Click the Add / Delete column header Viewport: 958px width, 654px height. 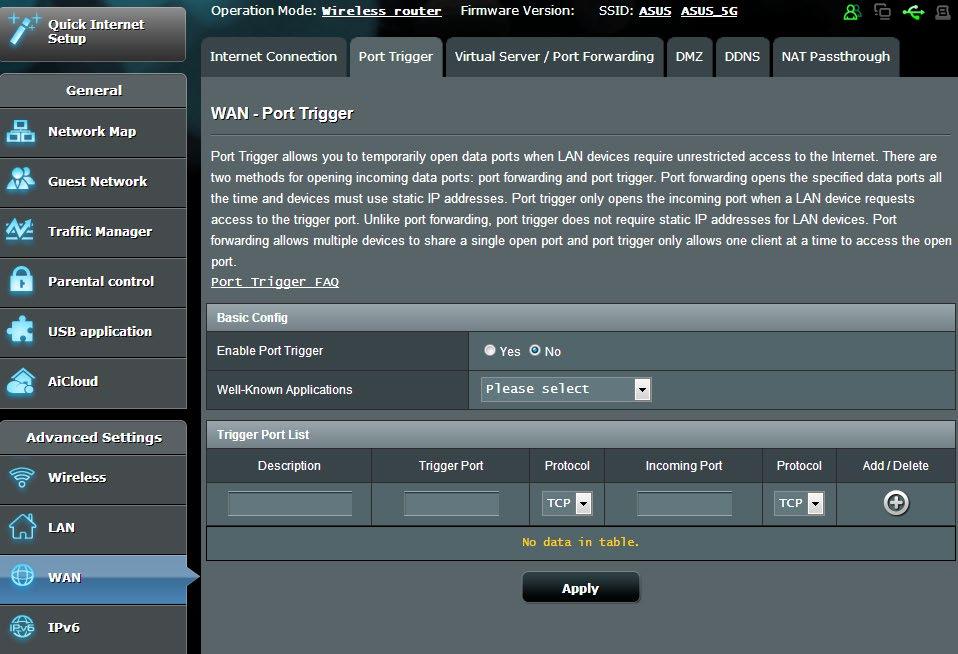(x=895, y=466)
